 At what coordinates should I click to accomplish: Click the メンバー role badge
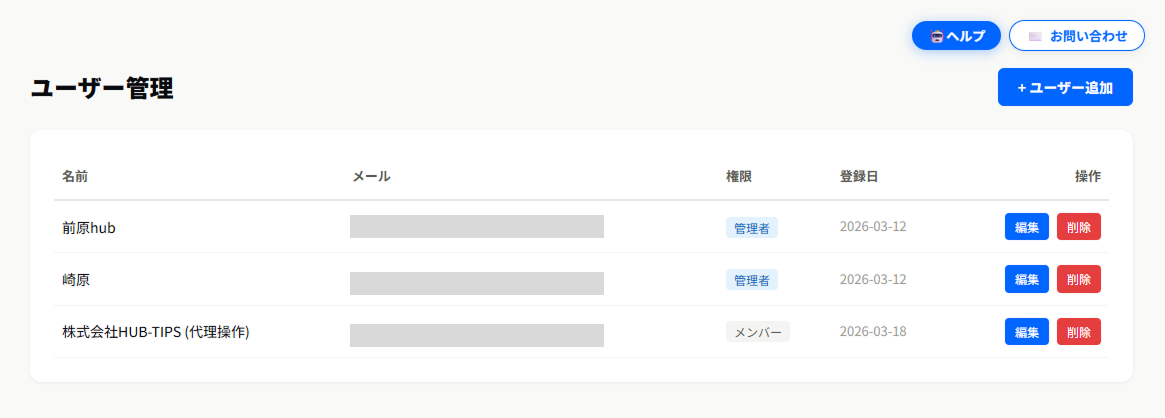[x=758, y=332]
